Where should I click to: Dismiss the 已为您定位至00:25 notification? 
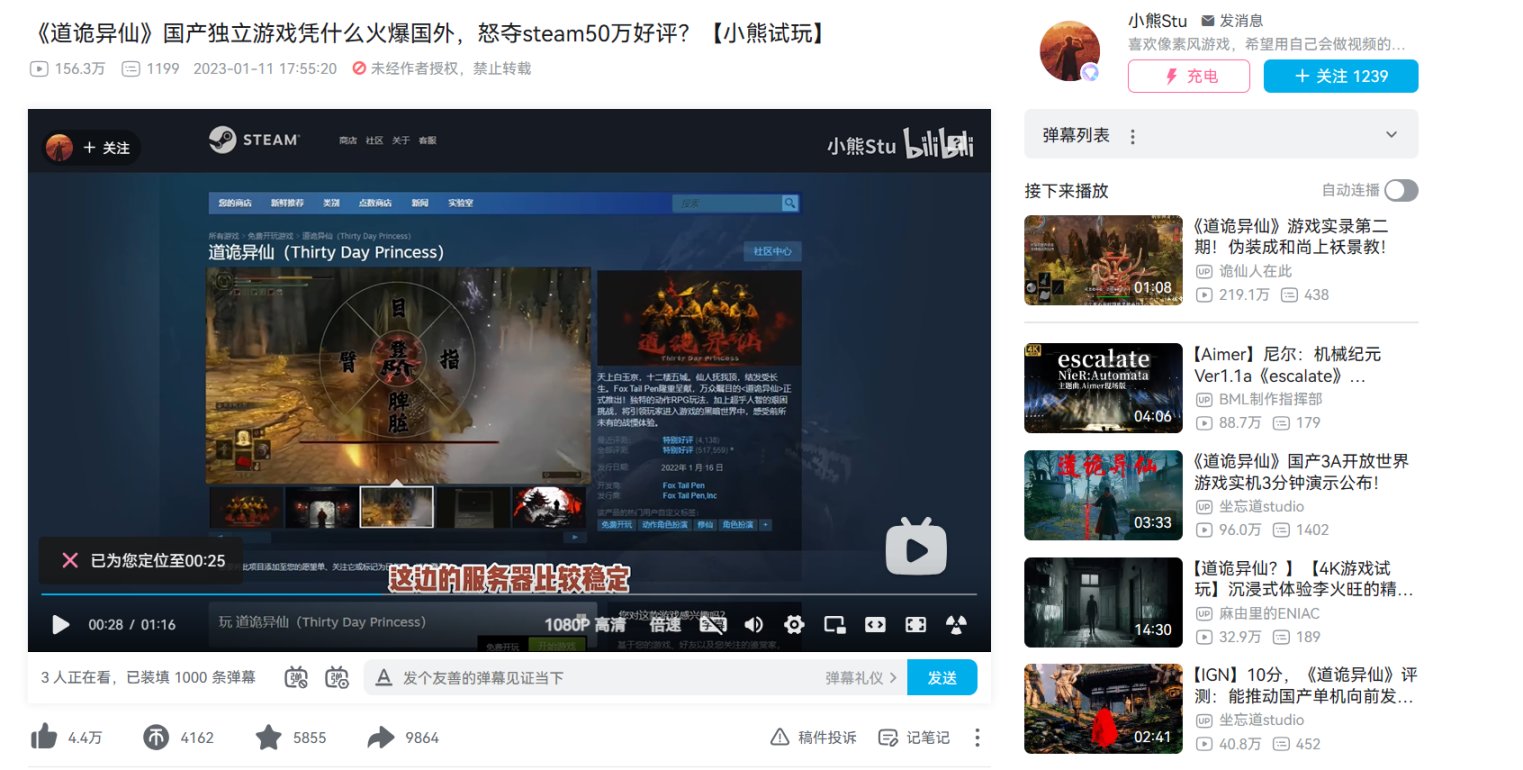click(69, 560)
